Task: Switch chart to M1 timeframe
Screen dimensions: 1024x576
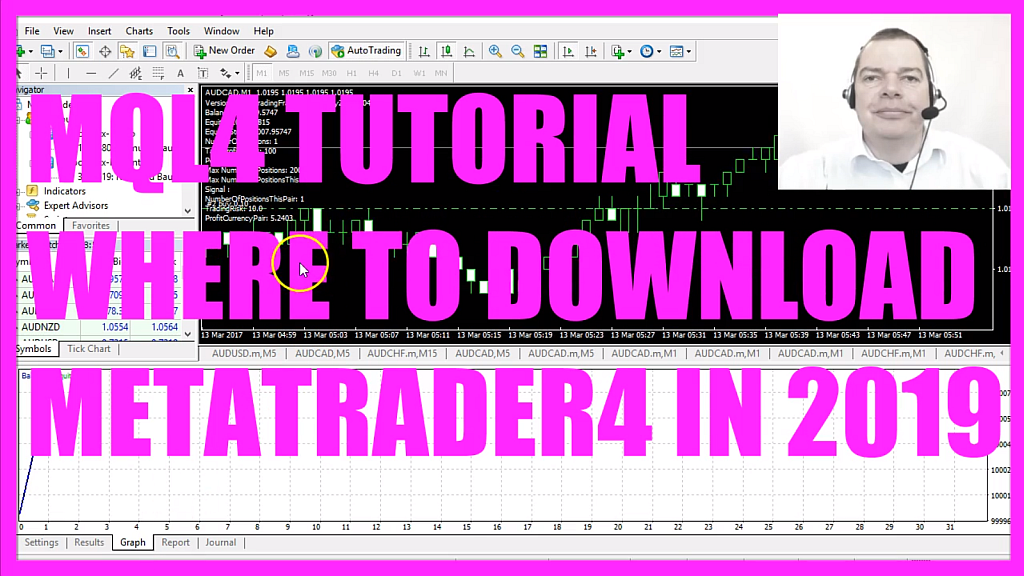Action: click(261, 73)
